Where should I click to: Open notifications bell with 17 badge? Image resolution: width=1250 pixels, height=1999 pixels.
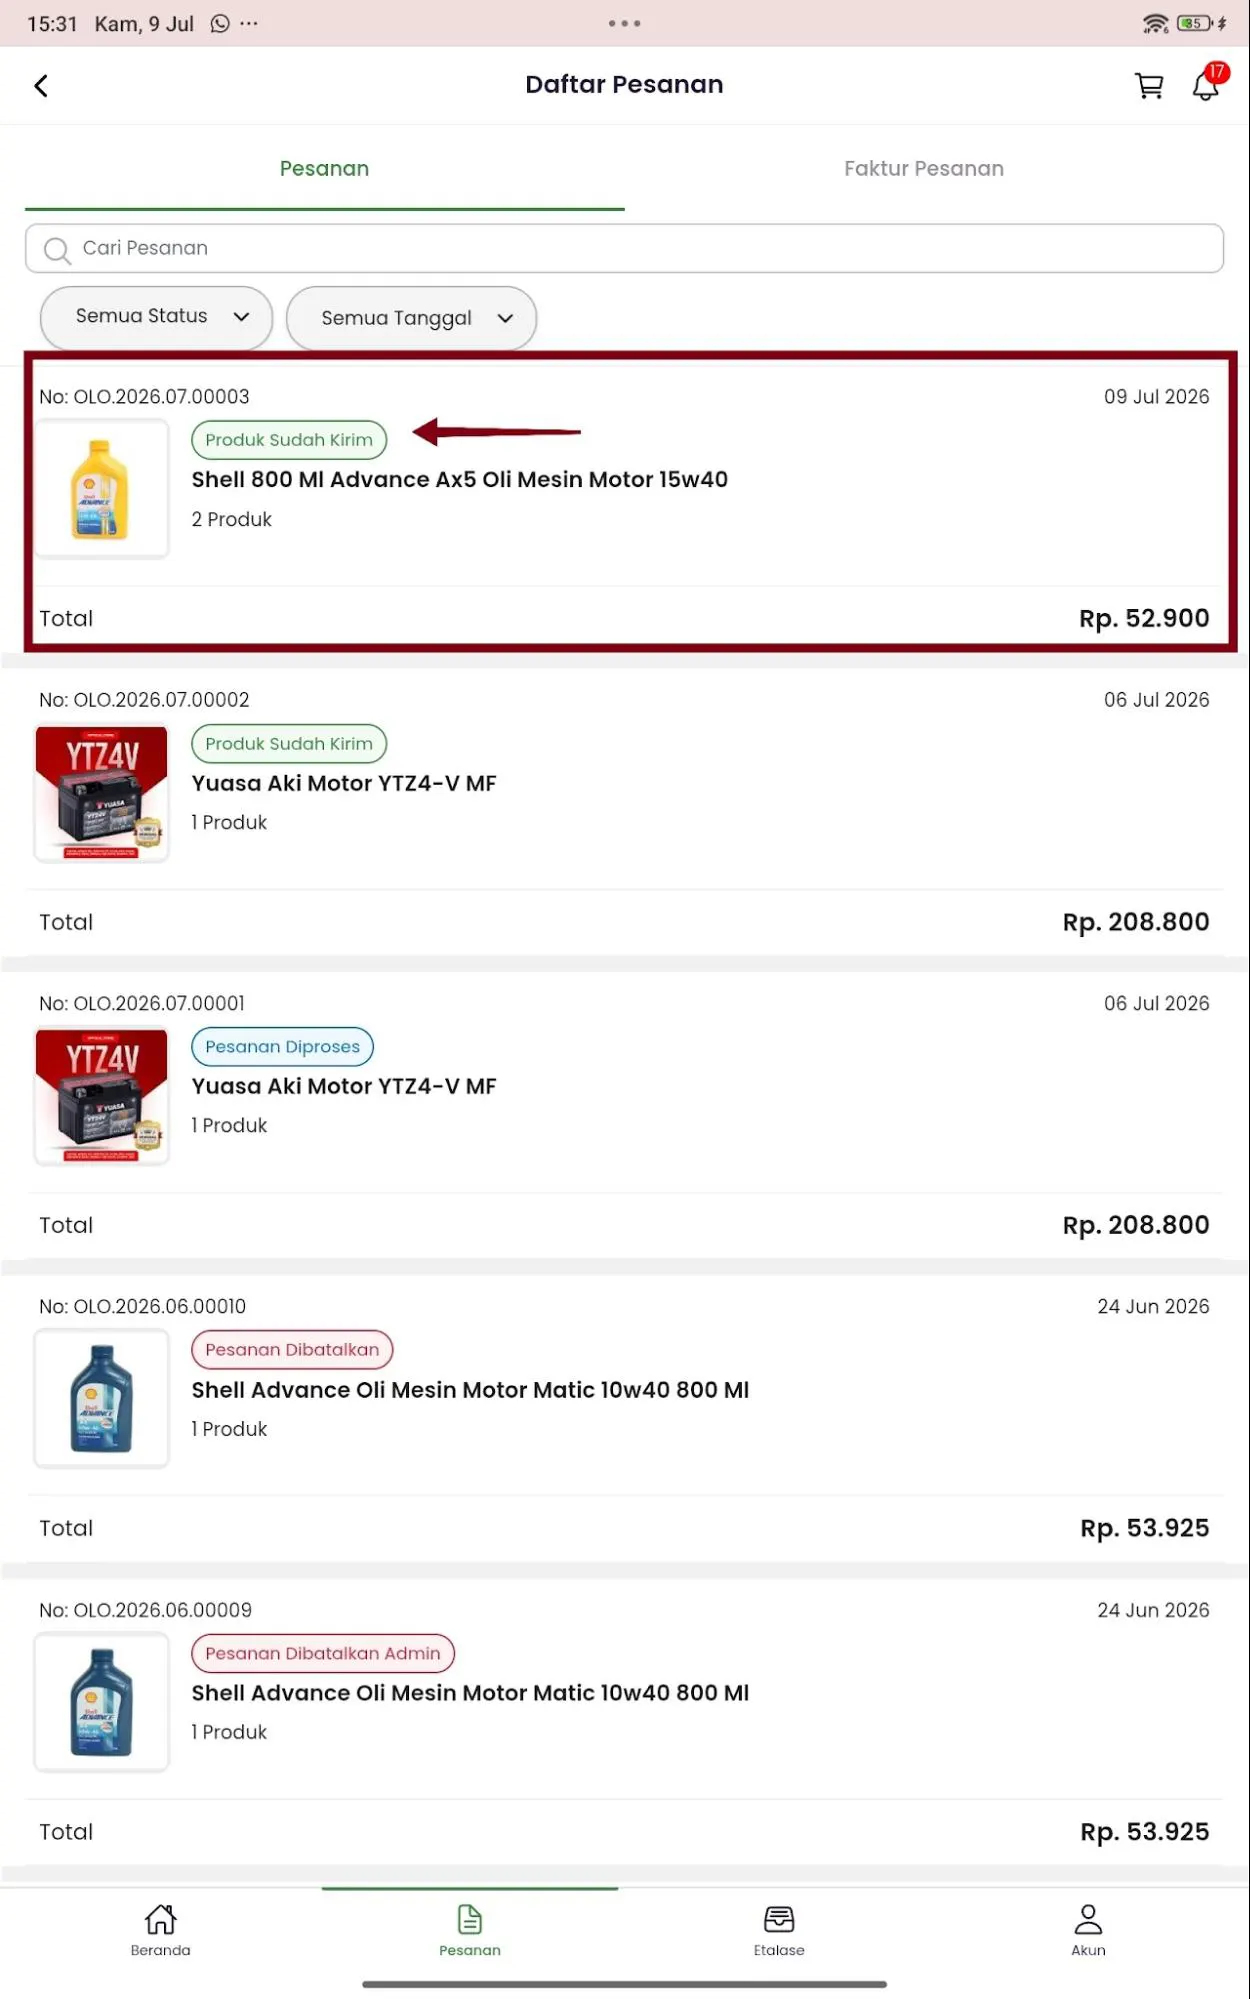[x=1207, y=84]
